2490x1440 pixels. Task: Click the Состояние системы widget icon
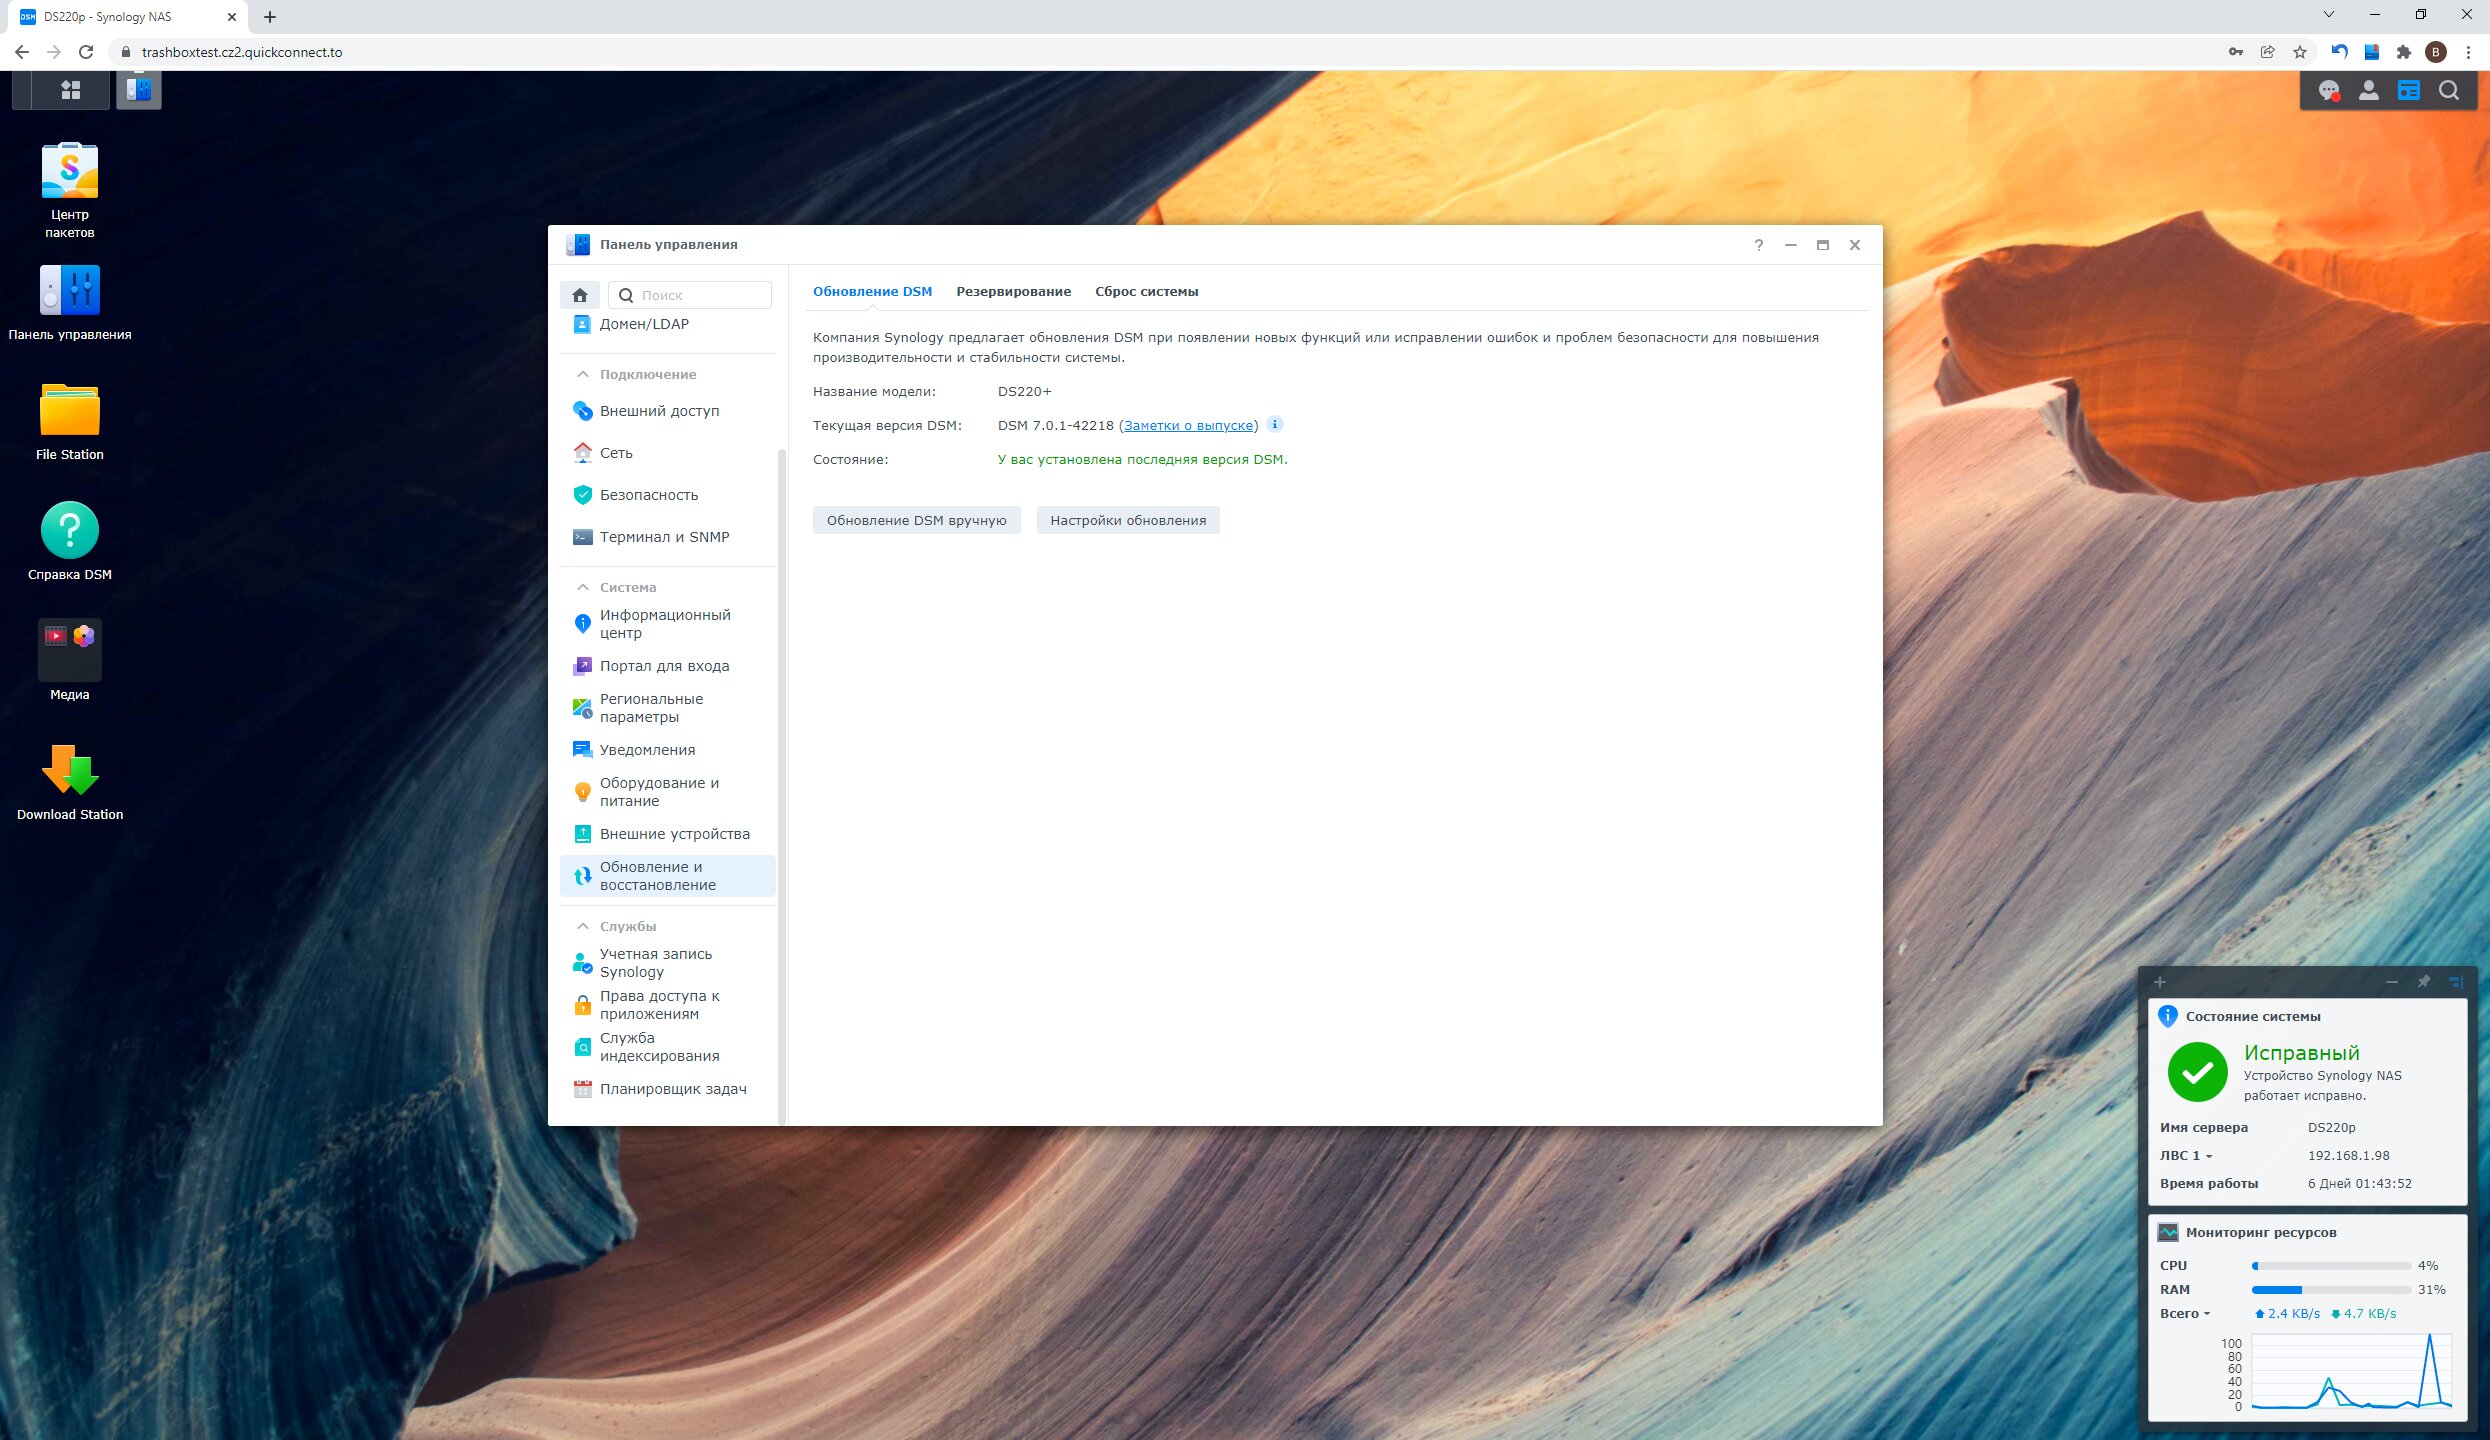pyautogui.click(x=2168, y=1016)
